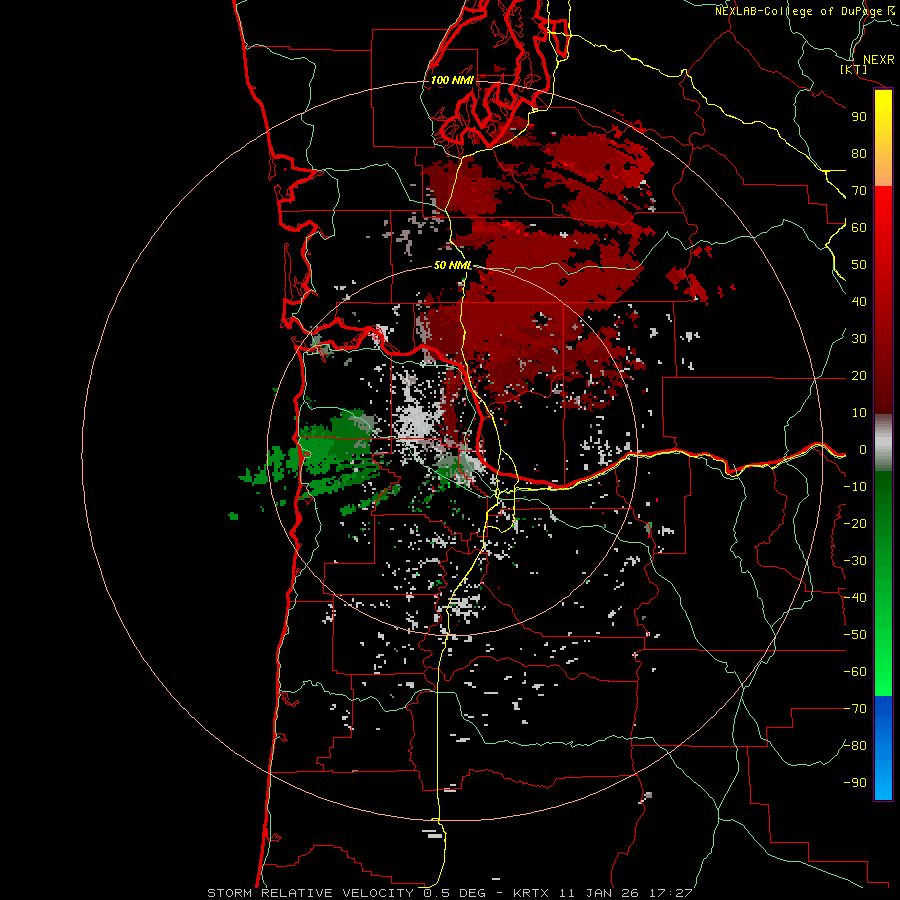
Task: Click the 70 value on the velocity scale
Action: tap(859, 191)
